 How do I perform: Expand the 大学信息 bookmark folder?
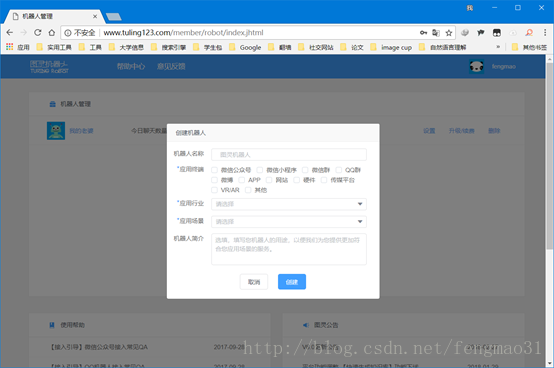126,47
